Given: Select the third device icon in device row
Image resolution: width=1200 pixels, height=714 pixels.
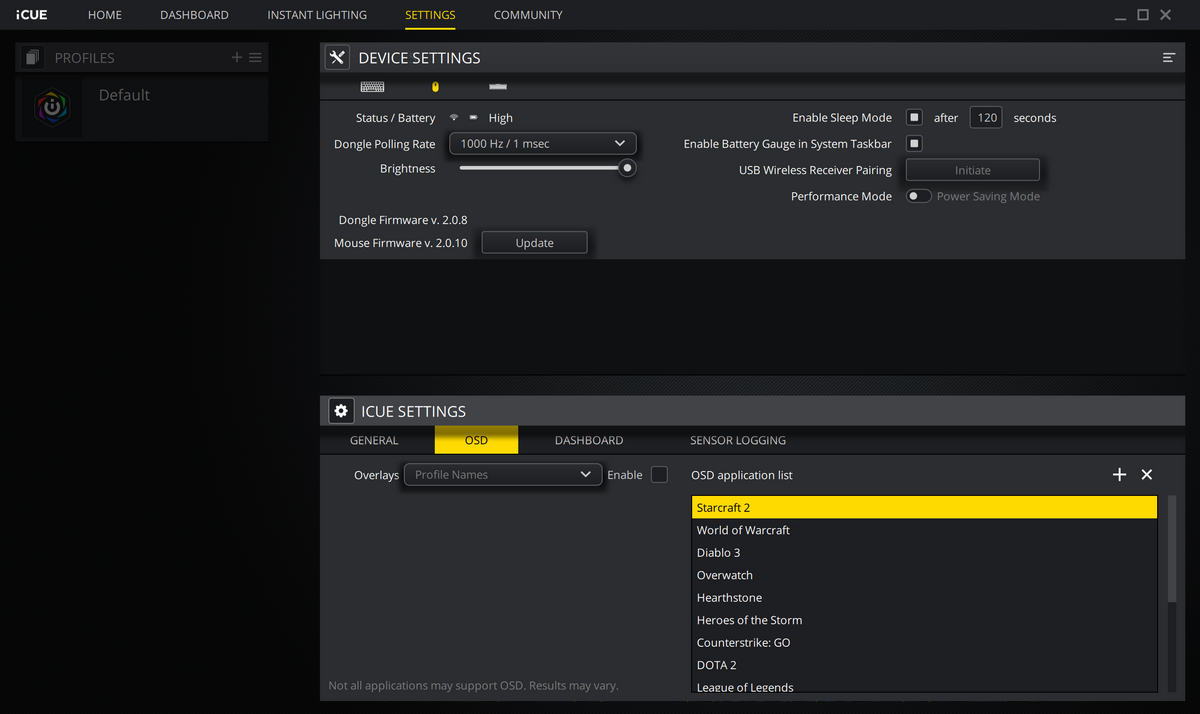Looking at the screenshot, I should pos(497,87).
